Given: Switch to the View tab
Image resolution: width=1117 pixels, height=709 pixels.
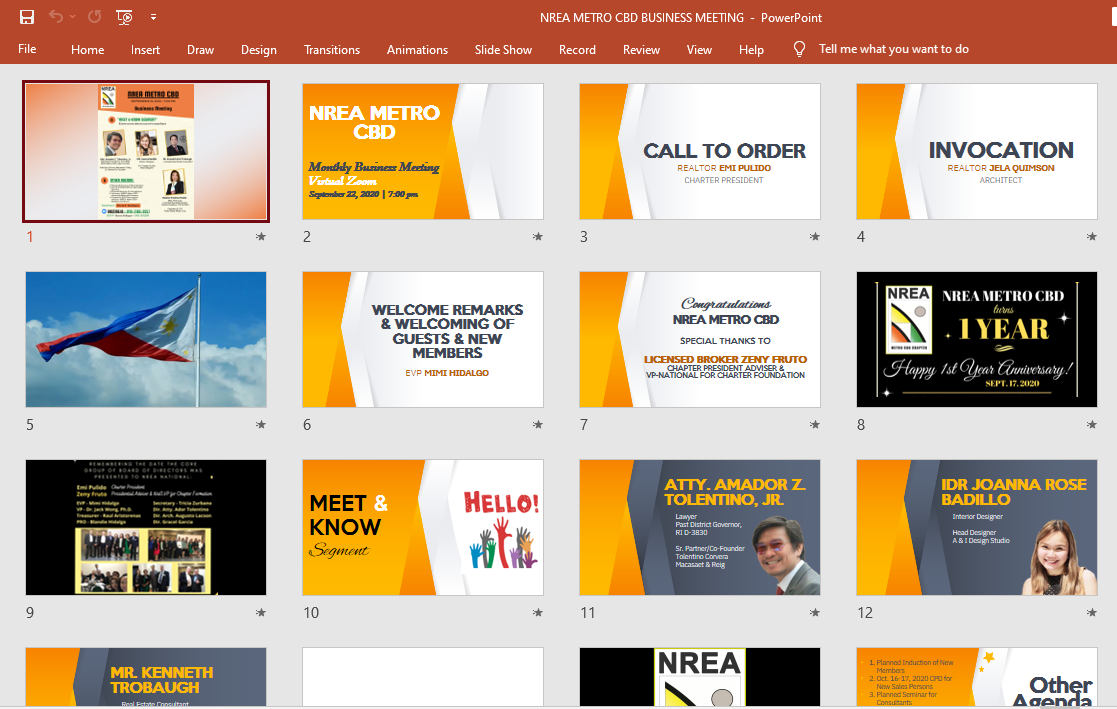Looking at the screenshot, I should (699, 50).
